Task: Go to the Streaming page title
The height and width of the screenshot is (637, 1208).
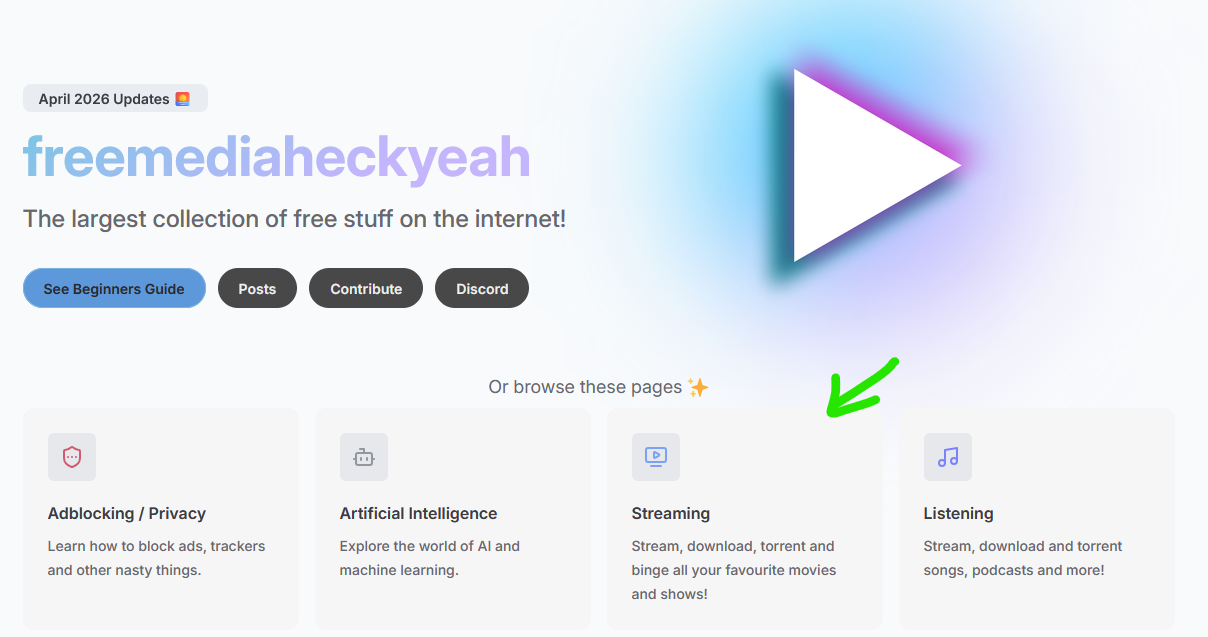Action: point(671,513)
